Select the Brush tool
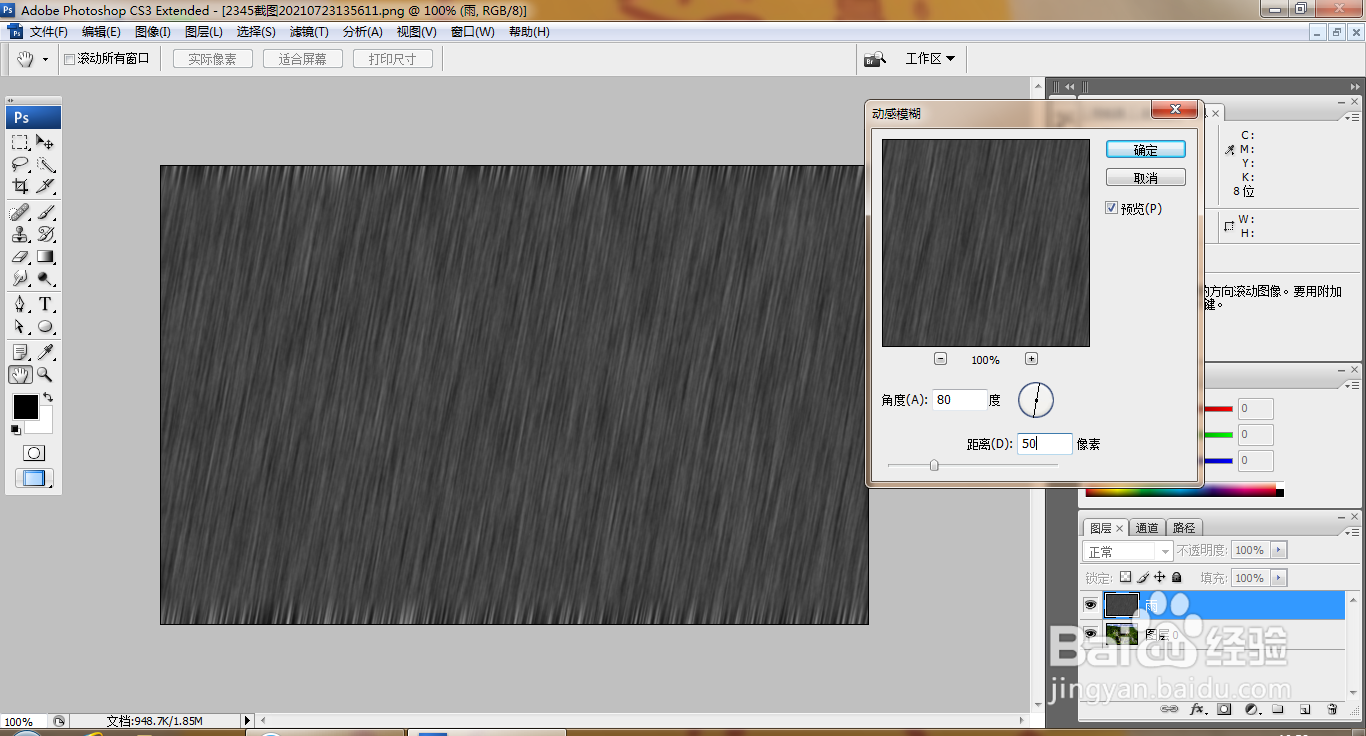 pyautogui.click(x=46, y=212)
